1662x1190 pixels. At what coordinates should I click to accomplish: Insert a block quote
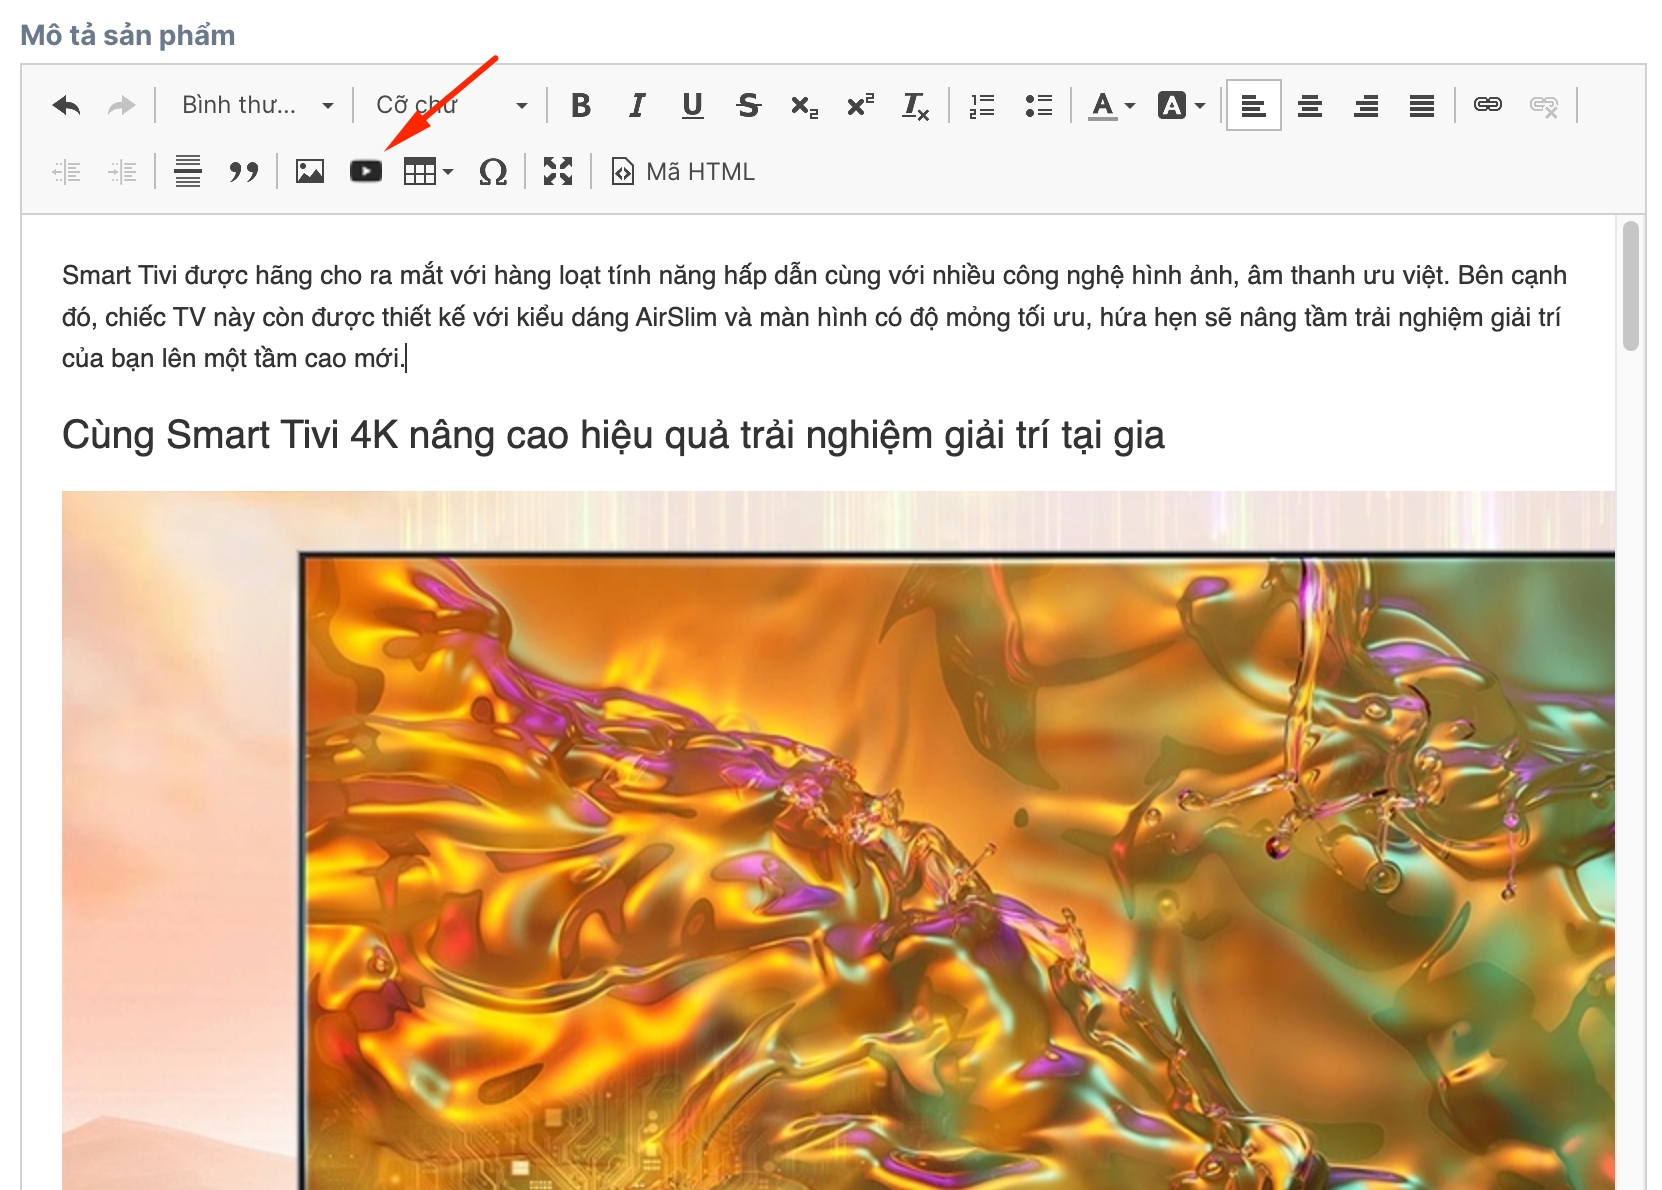pyautogui.click(x=243, y=172)
